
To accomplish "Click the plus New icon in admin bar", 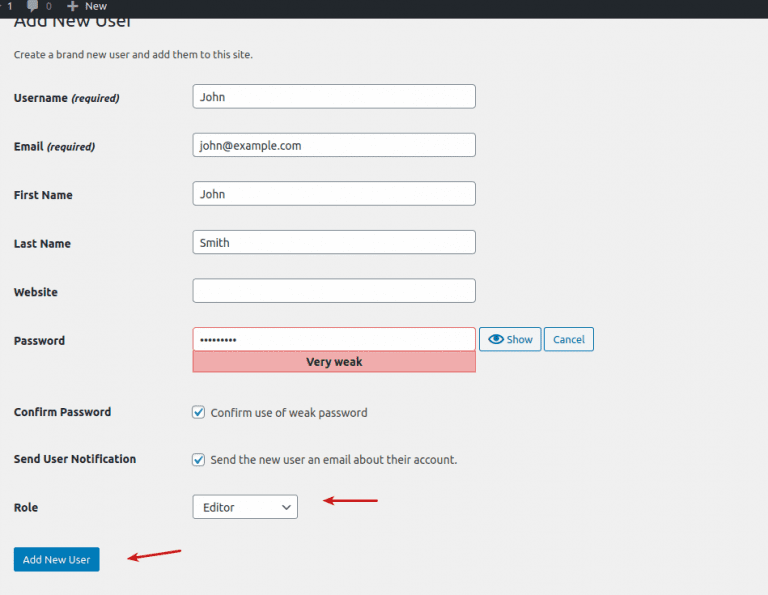I will (x=72, y=6).
